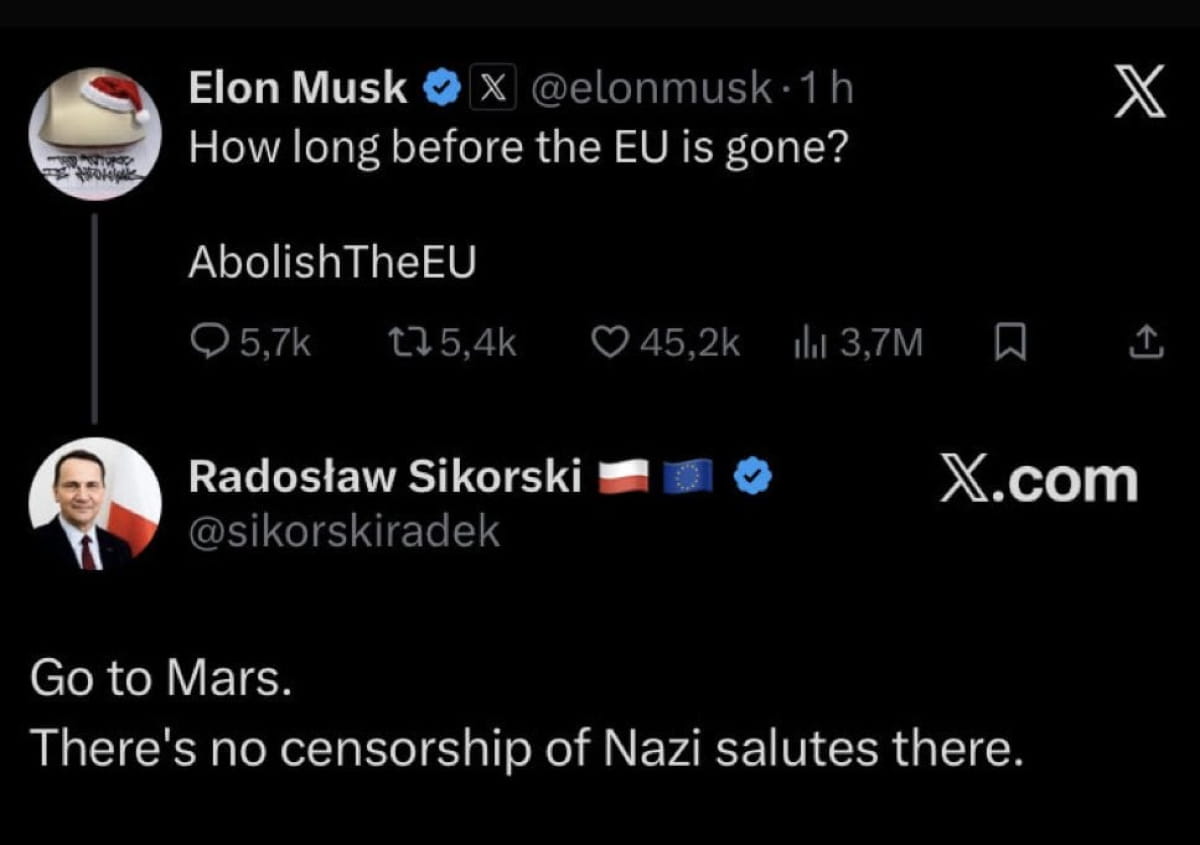Click the blue verified badge beside Elon Musk
The image size is (1200, 845).
pos(439,90)
